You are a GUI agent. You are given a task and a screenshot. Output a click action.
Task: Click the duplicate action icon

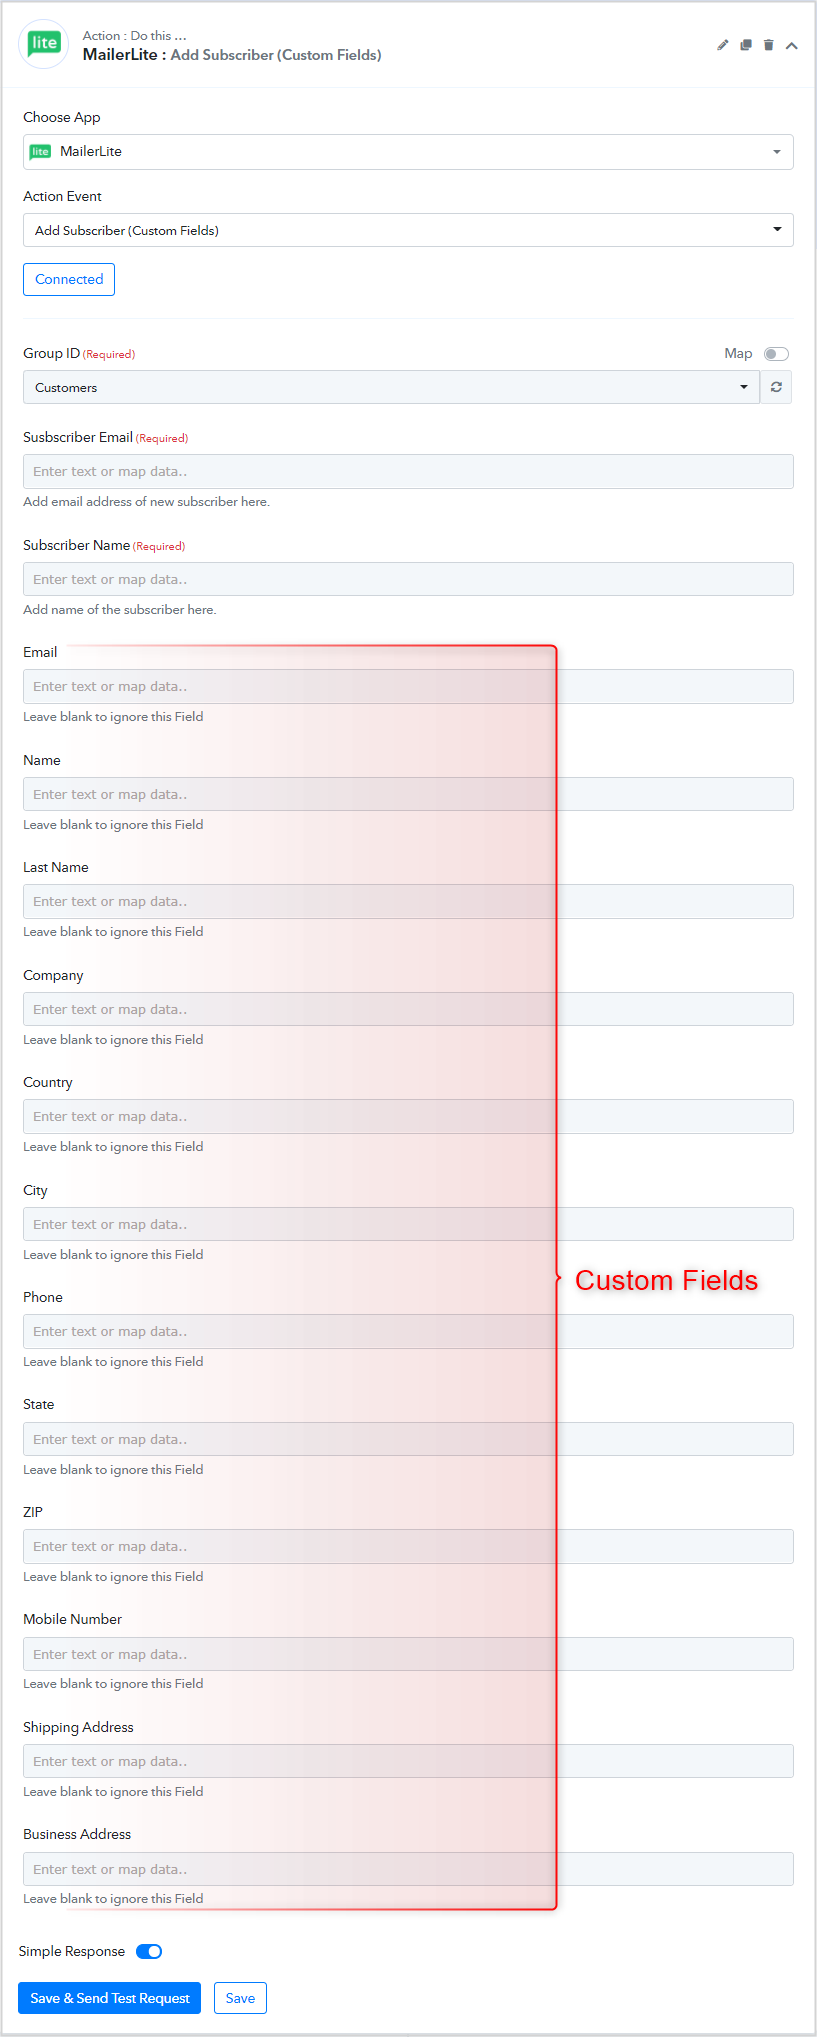[746, 45]
